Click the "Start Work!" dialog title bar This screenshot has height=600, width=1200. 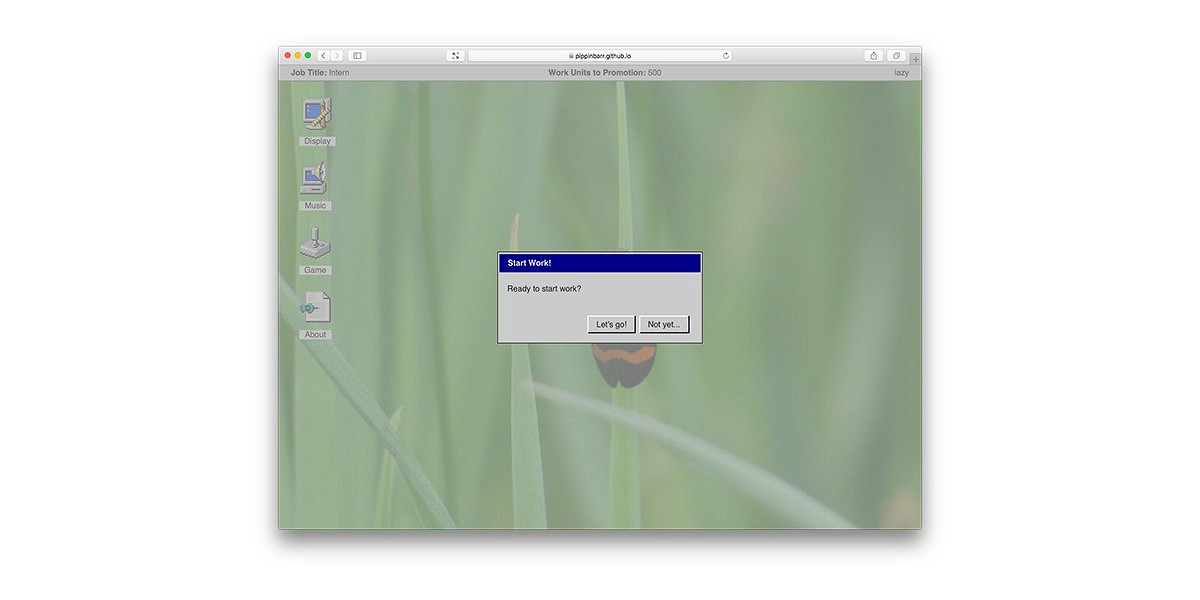(600, 263)
